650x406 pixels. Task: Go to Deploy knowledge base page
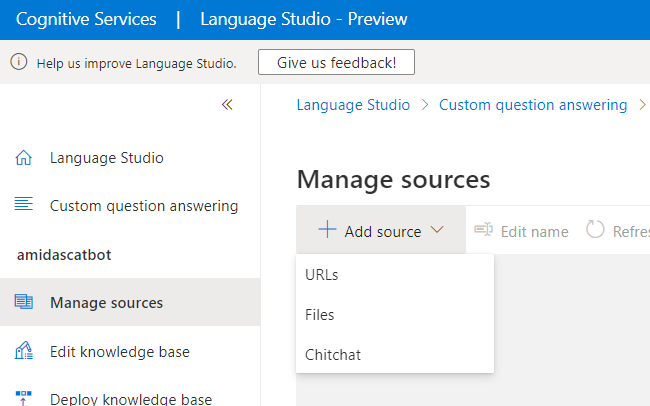130,399
